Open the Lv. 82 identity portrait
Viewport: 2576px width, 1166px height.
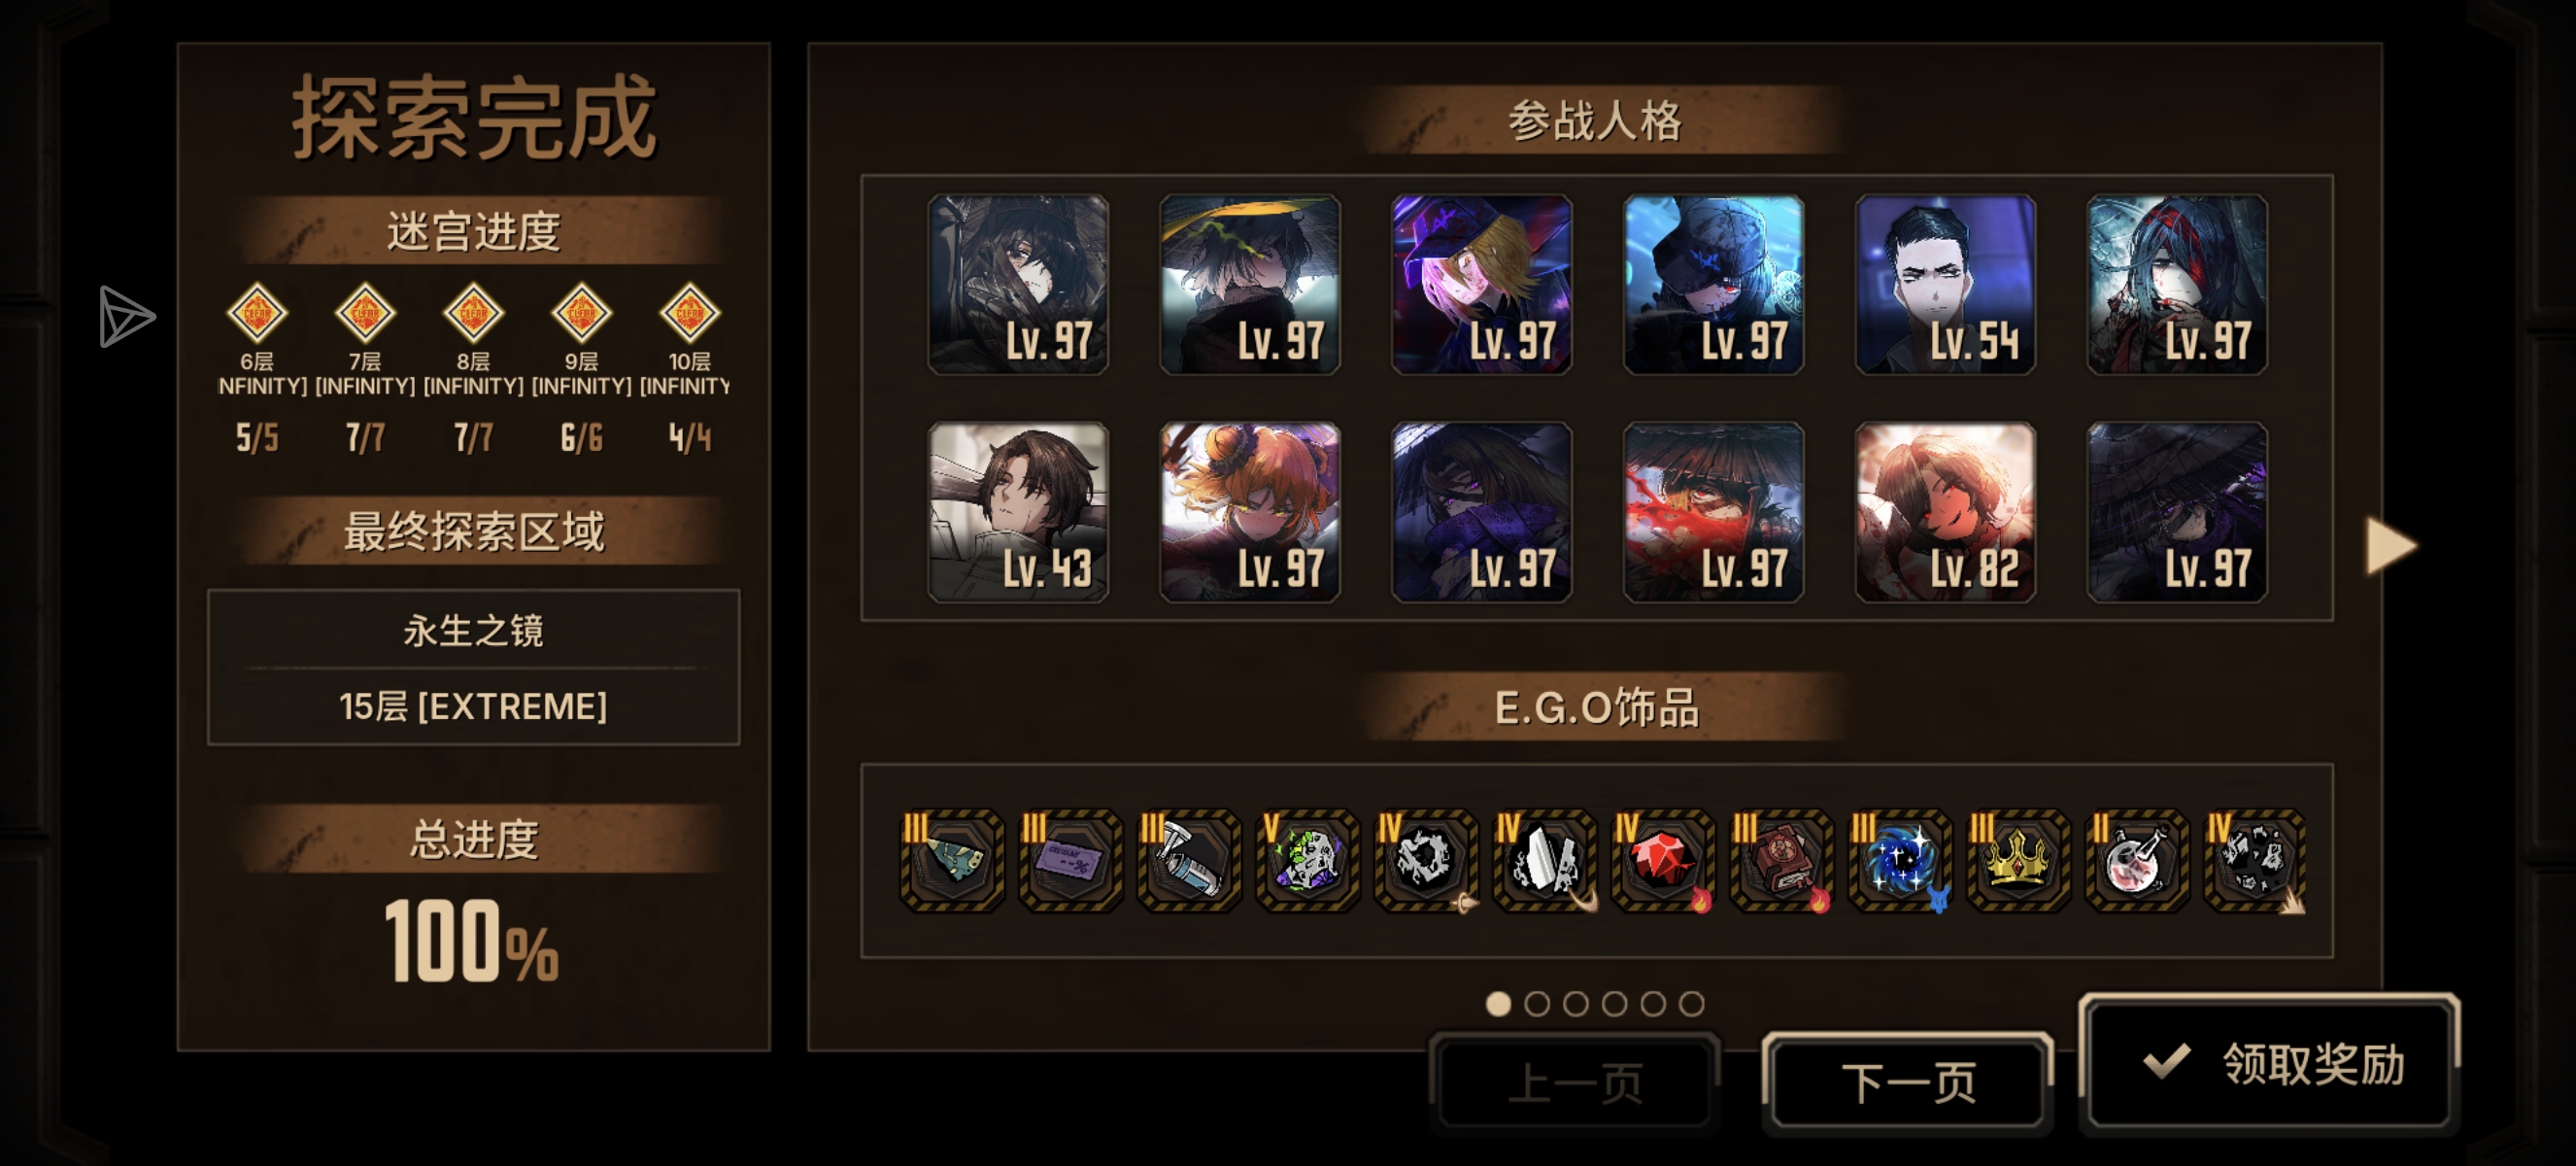(x=1945, y=512)
